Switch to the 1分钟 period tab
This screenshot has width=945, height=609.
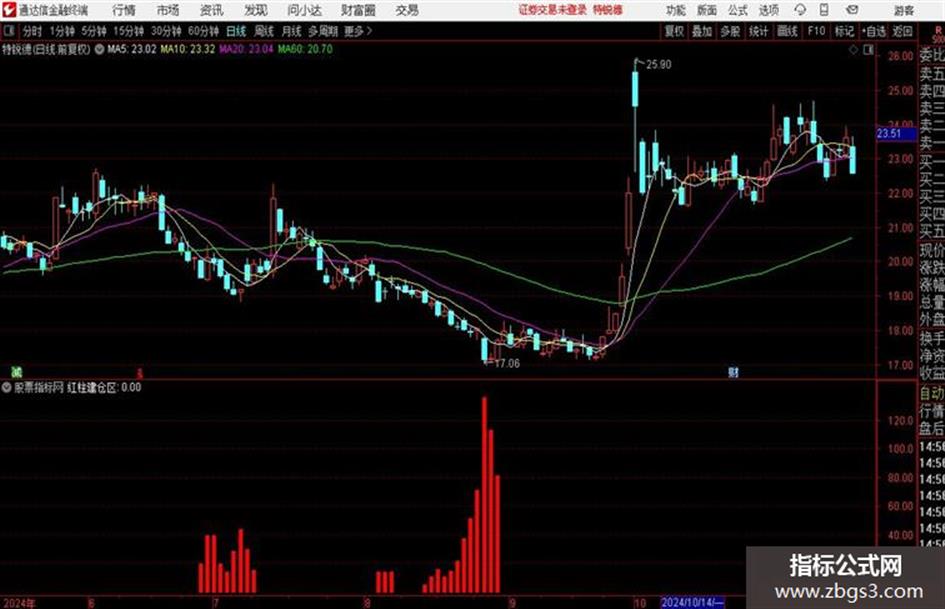tap(62, 31)
